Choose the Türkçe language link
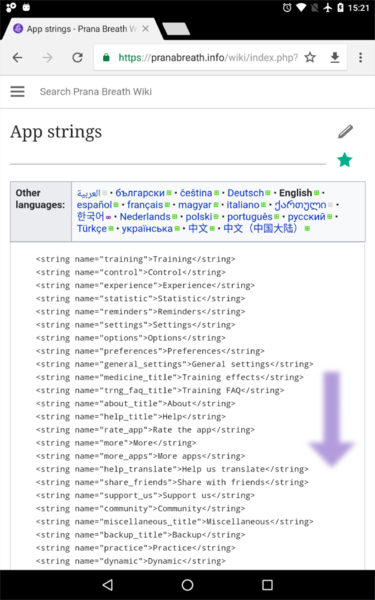The width and height of the screenshot is (375, 600). coord(92,228)
